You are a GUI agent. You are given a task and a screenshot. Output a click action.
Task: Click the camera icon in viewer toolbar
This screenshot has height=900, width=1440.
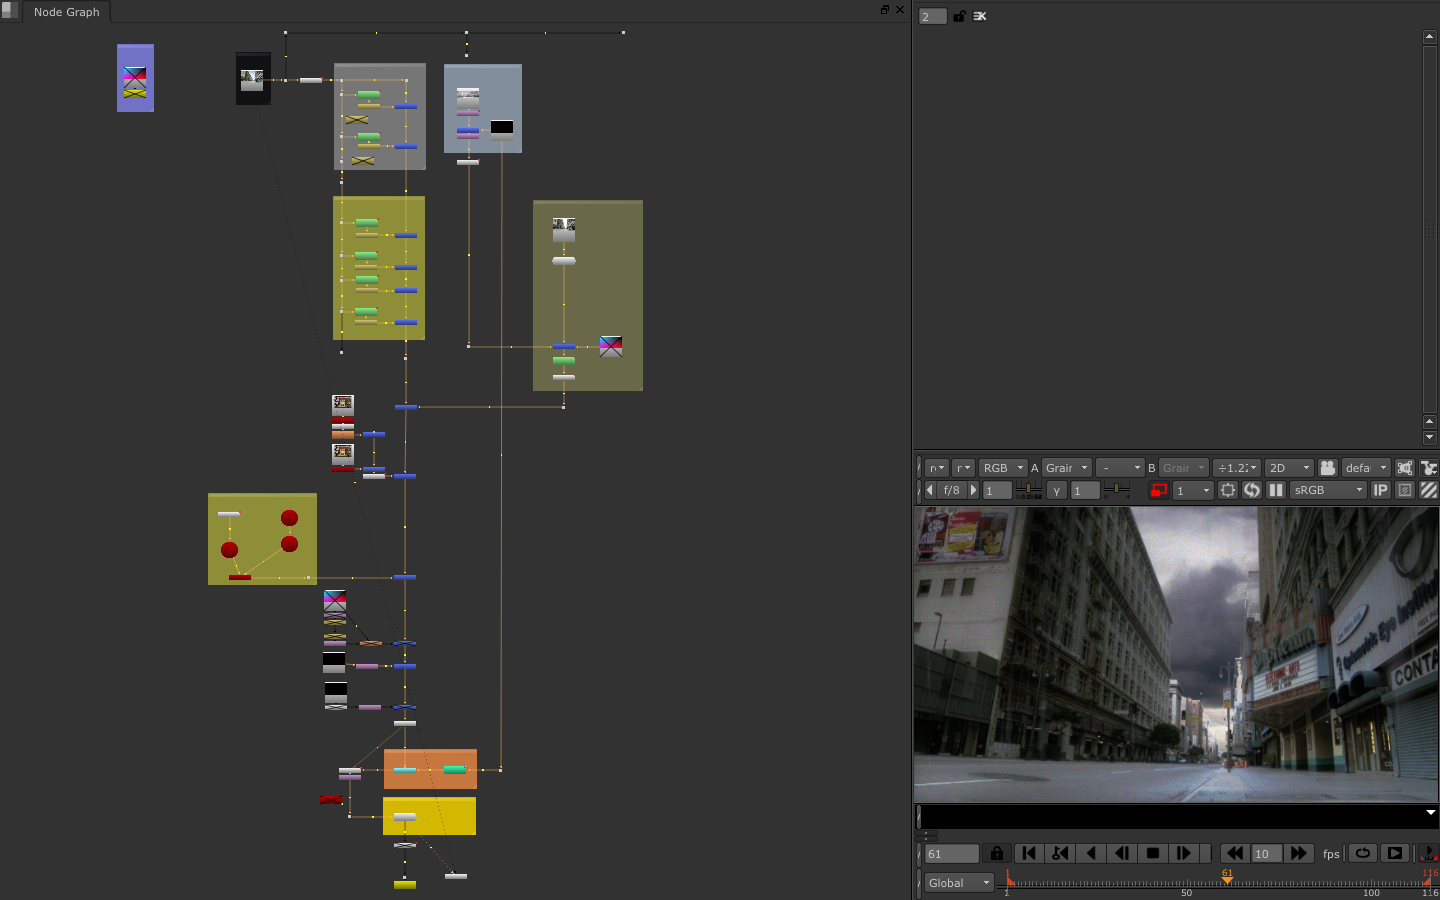click(1327, 468)
